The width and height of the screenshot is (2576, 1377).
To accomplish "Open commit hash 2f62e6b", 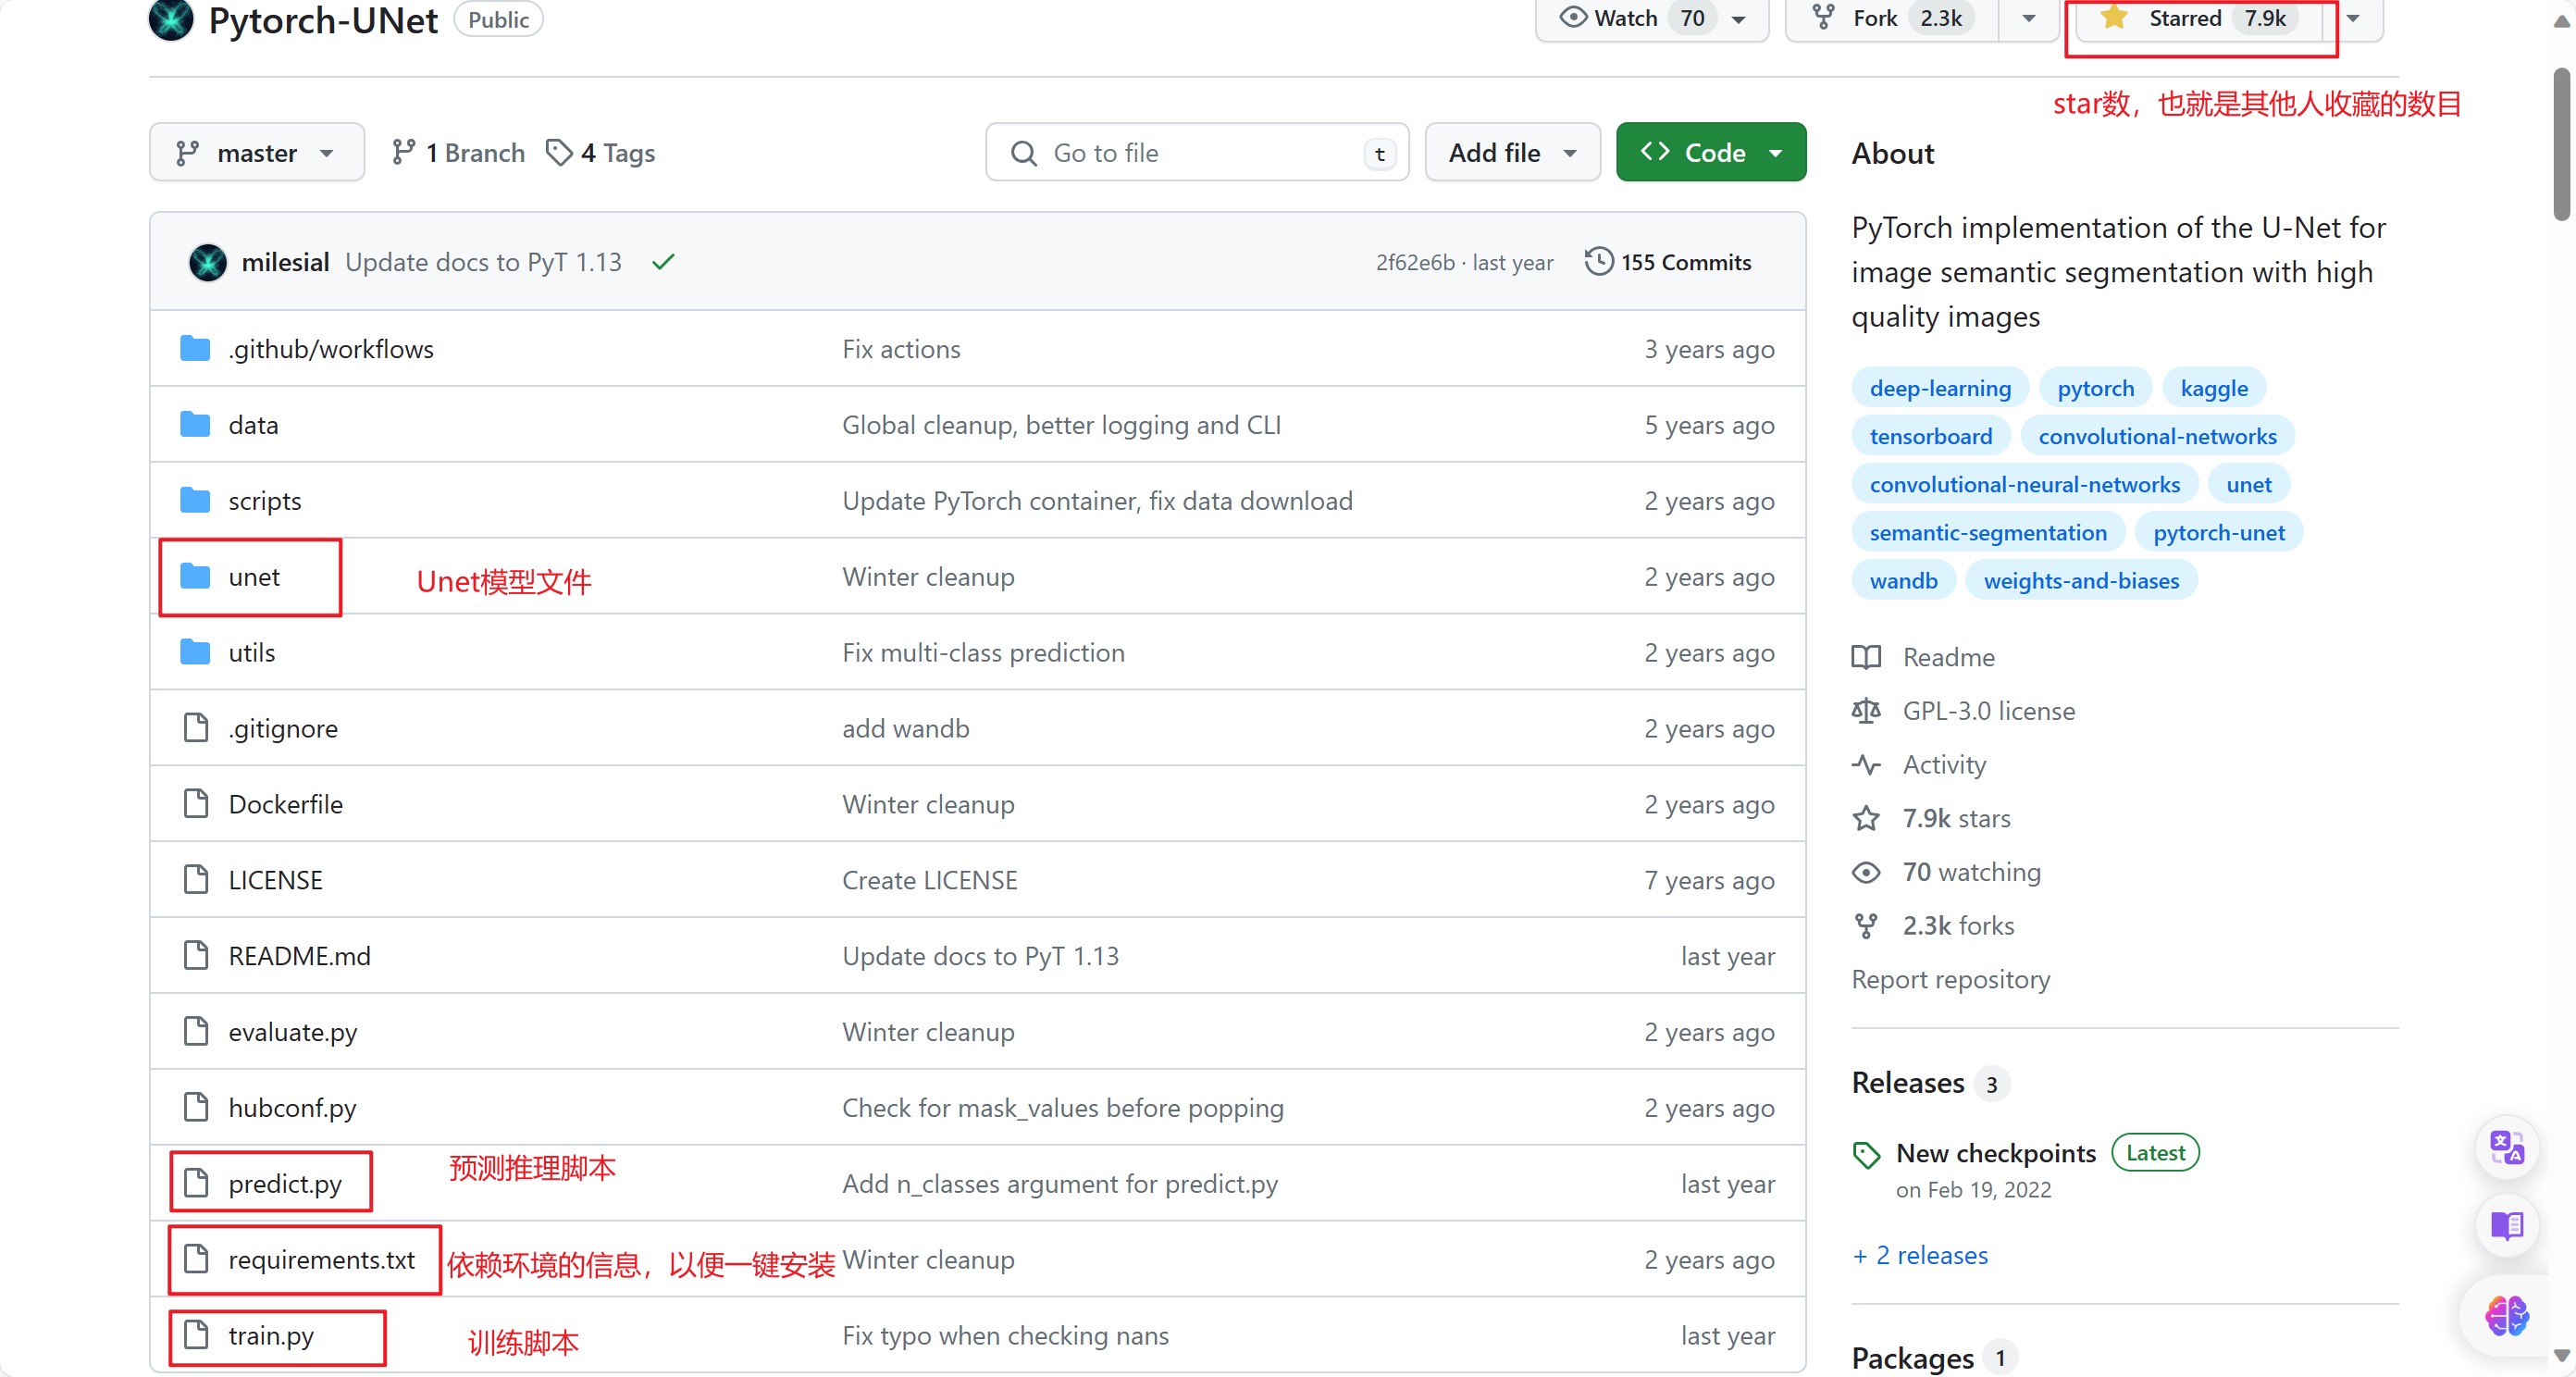I will pos(1414,263).
